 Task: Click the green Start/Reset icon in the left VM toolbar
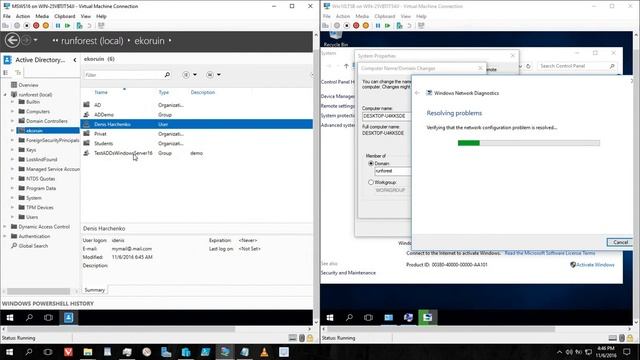pos(67,26)
